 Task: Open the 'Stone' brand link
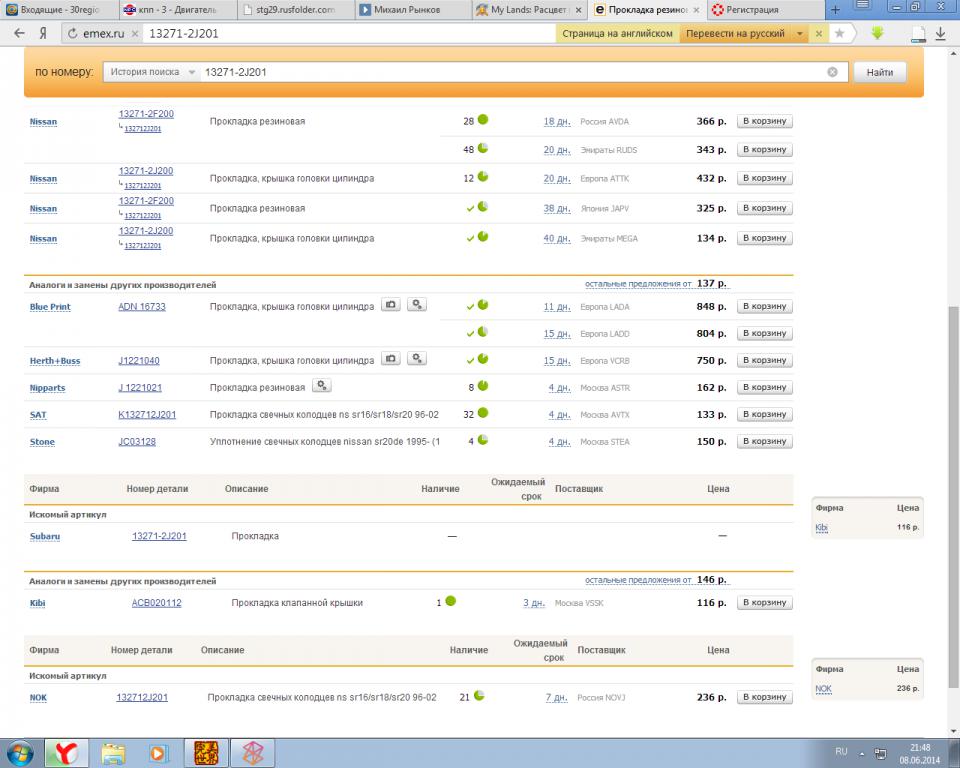click(x=42, y=442)
